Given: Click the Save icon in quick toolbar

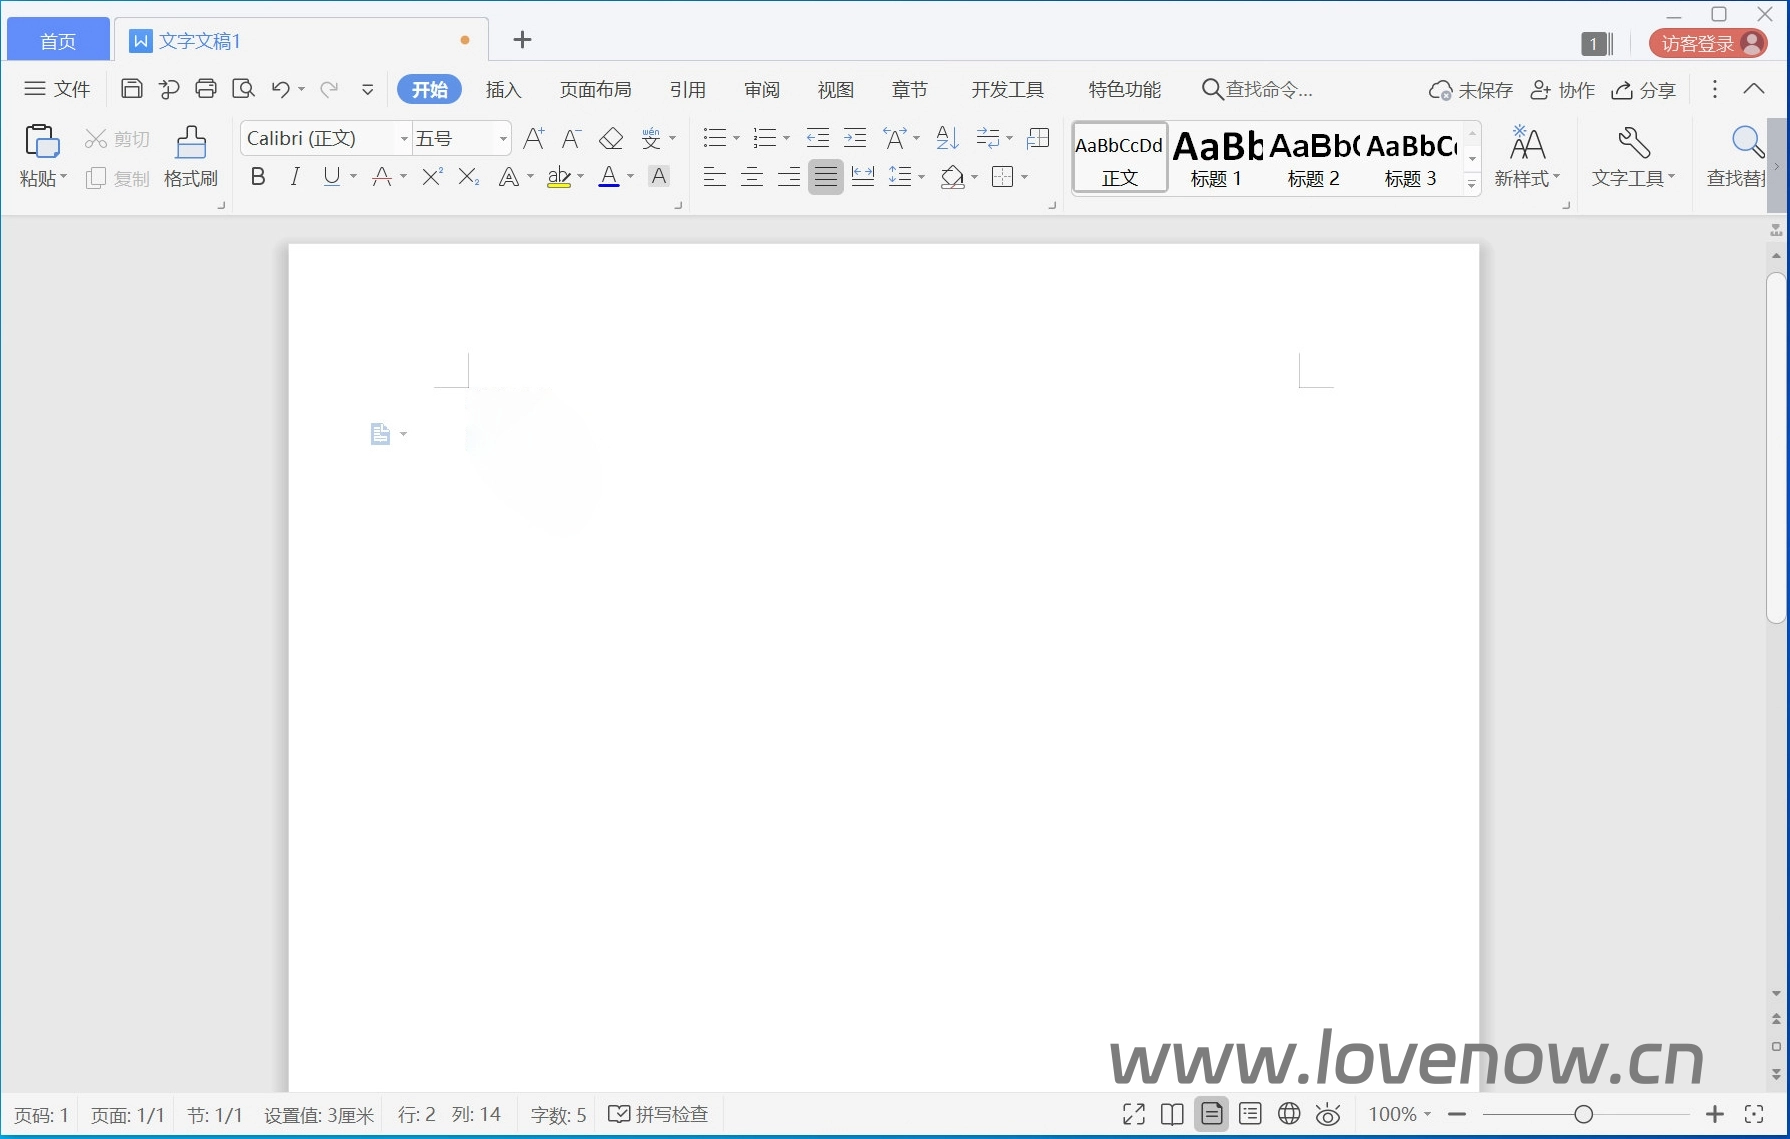Looking at the screenshot, I should coord(131,89).
